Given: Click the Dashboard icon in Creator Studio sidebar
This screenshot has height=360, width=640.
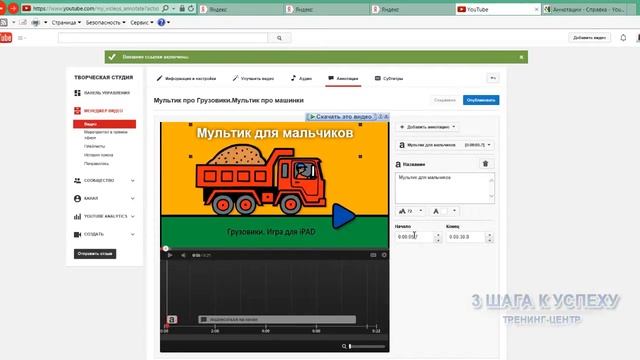Looking at the screenshot, I should [x=77, y=93].
